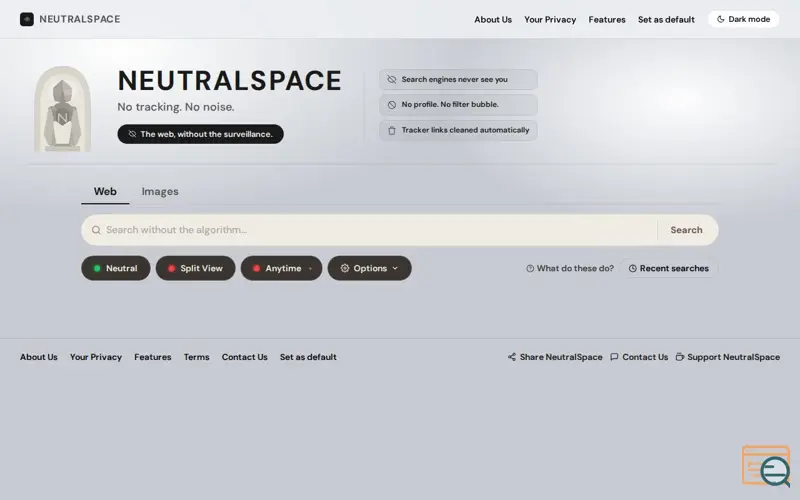Open Contact Us in left footer links
The height and width of the screenshot is (500, 800).
pos(244,357)
